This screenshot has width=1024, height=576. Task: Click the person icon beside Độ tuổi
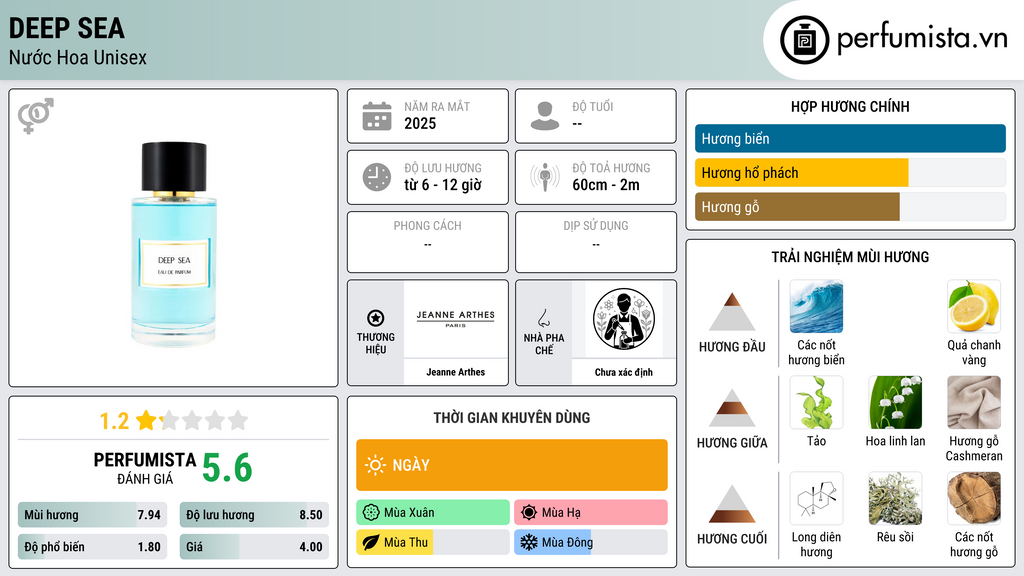[545, 116]
